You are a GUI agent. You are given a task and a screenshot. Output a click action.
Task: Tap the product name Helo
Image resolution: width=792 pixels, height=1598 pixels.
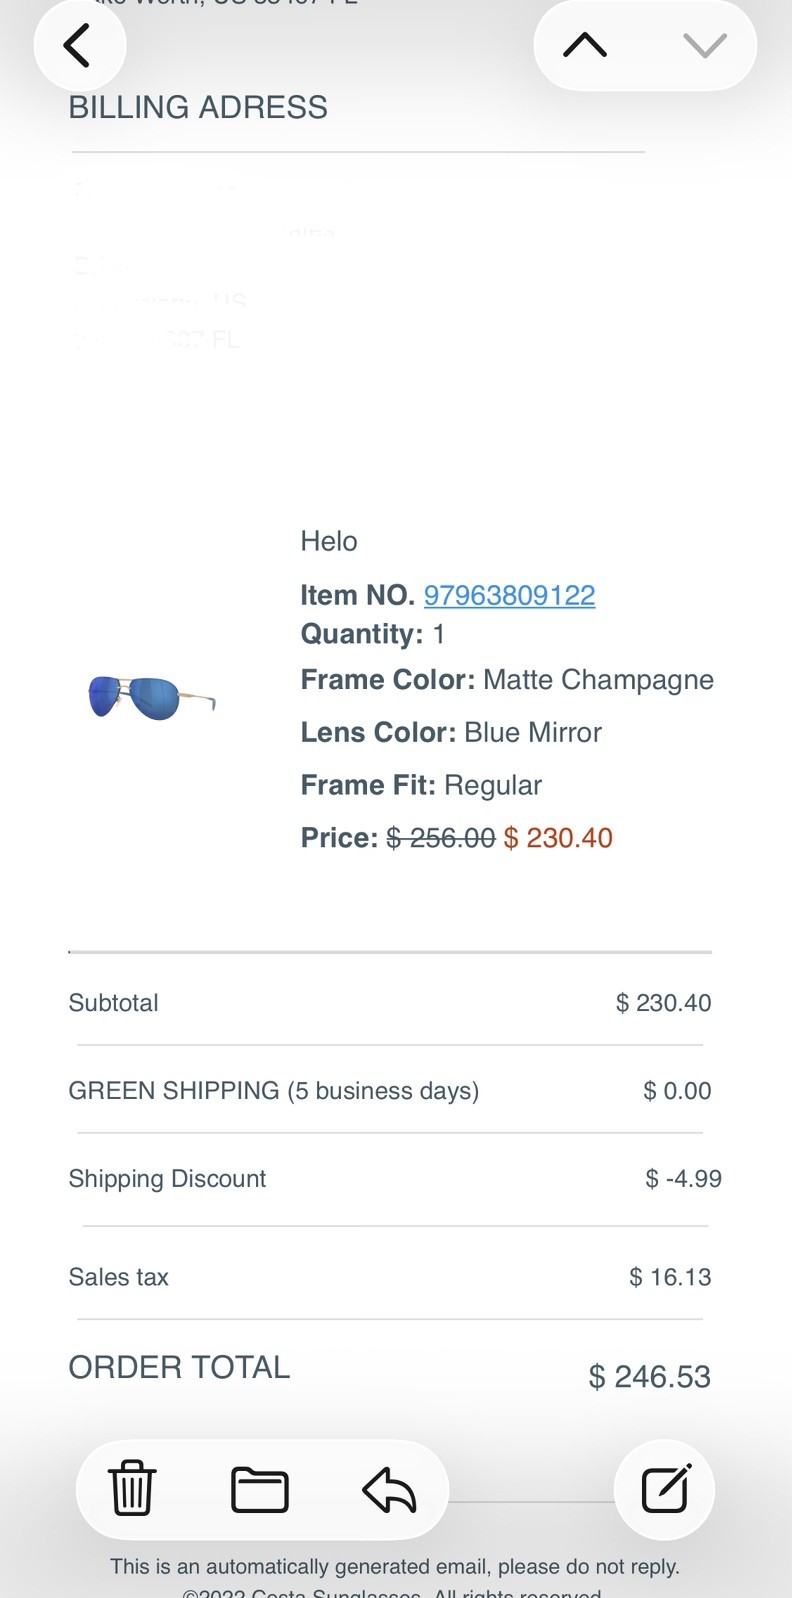[329, 541]
